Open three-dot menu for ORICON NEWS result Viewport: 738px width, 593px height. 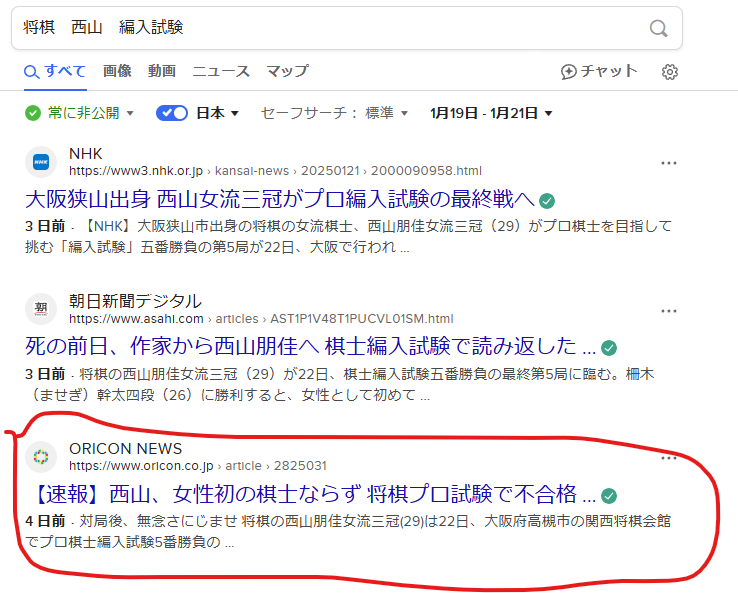[x=669, y=458]
